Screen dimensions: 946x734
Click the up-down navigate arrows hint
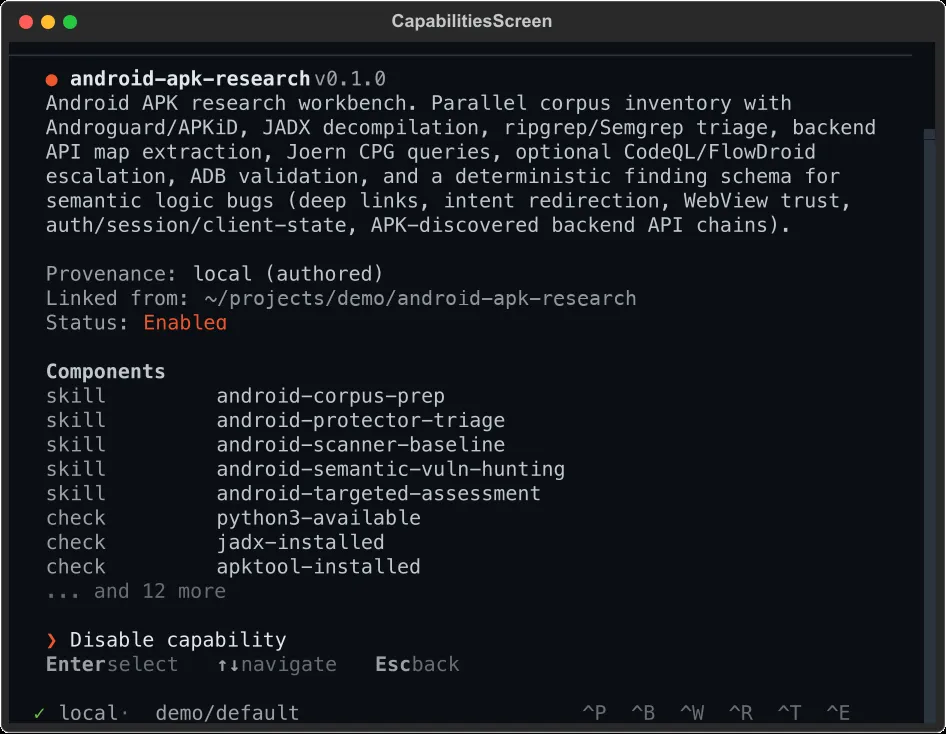pos(277,665)
